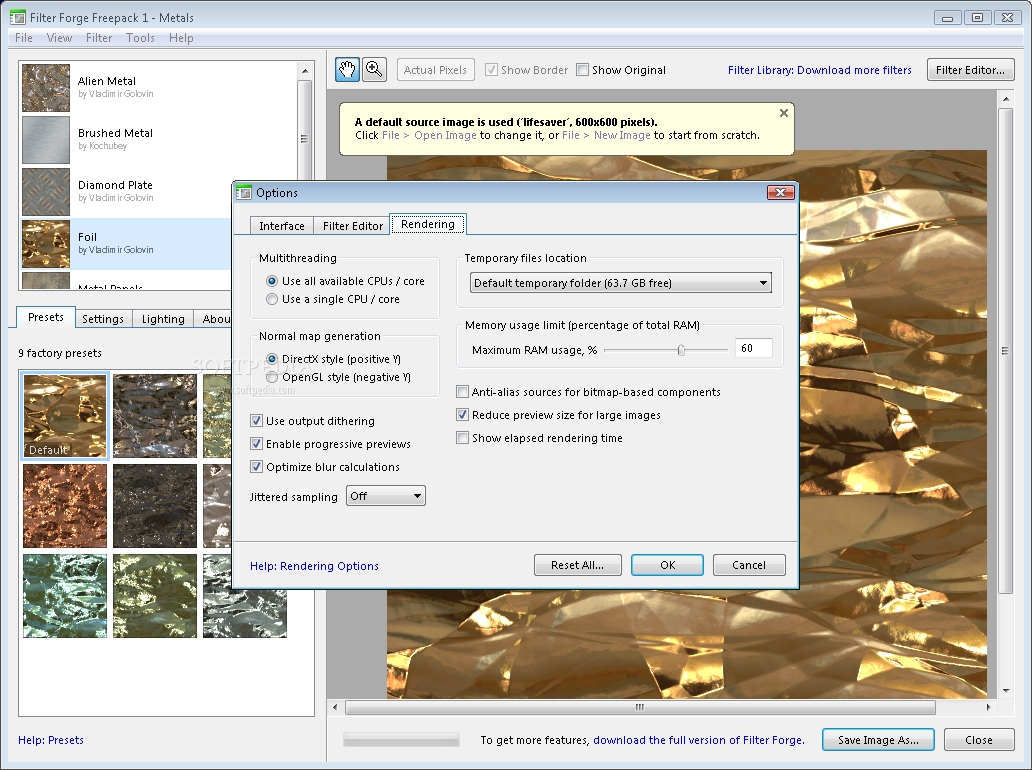Switch to the Filter Editor tab in Options
The image size is (1032, 770).
point(353,226)
